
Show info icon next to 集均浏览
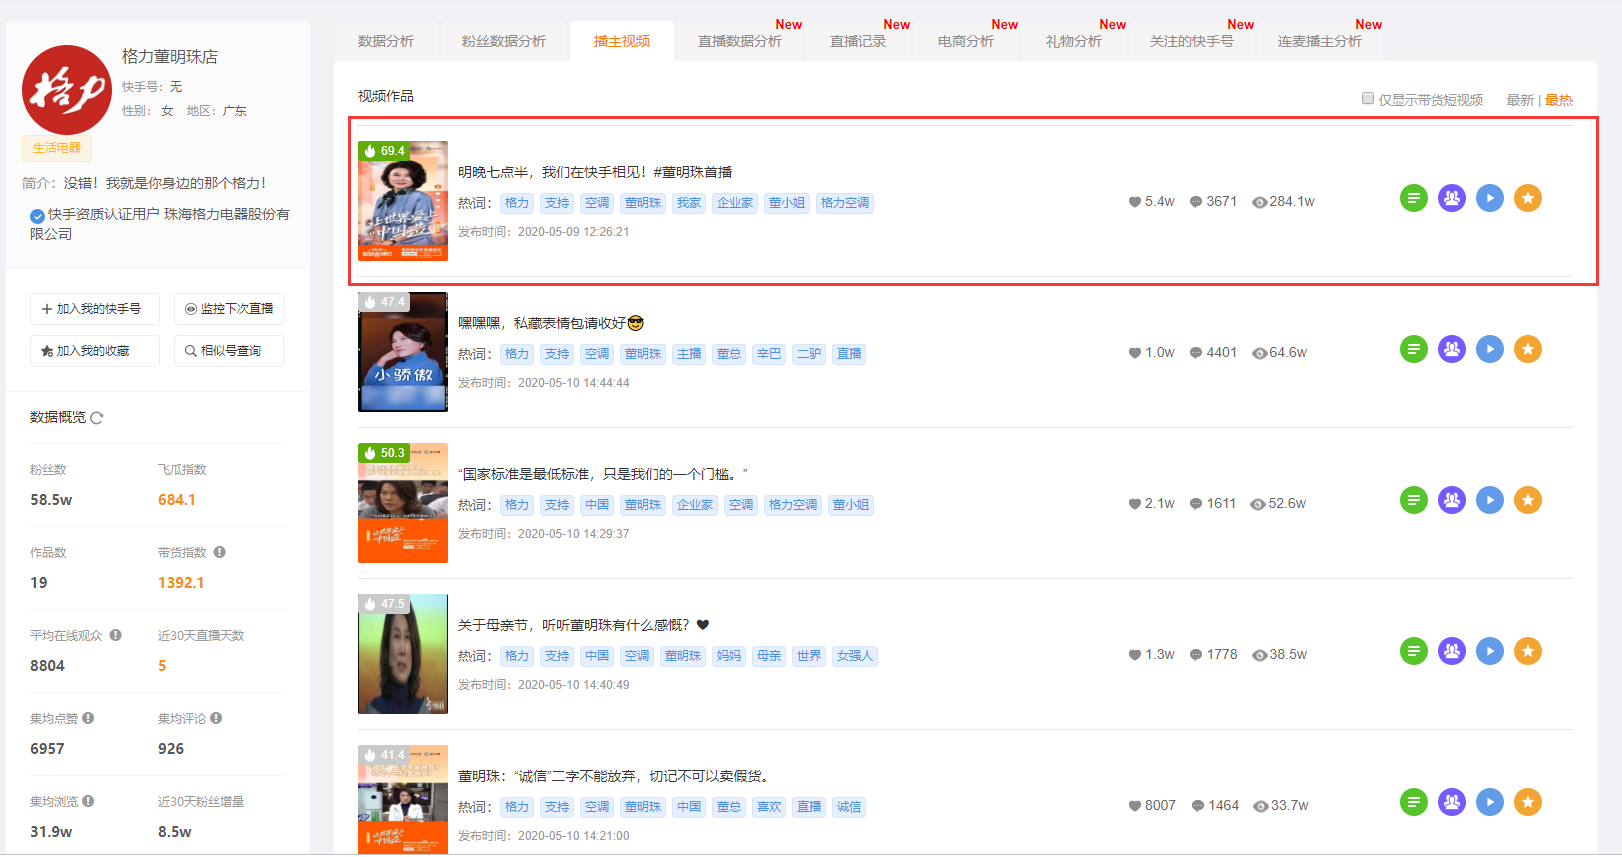click(x=88, y=801)
